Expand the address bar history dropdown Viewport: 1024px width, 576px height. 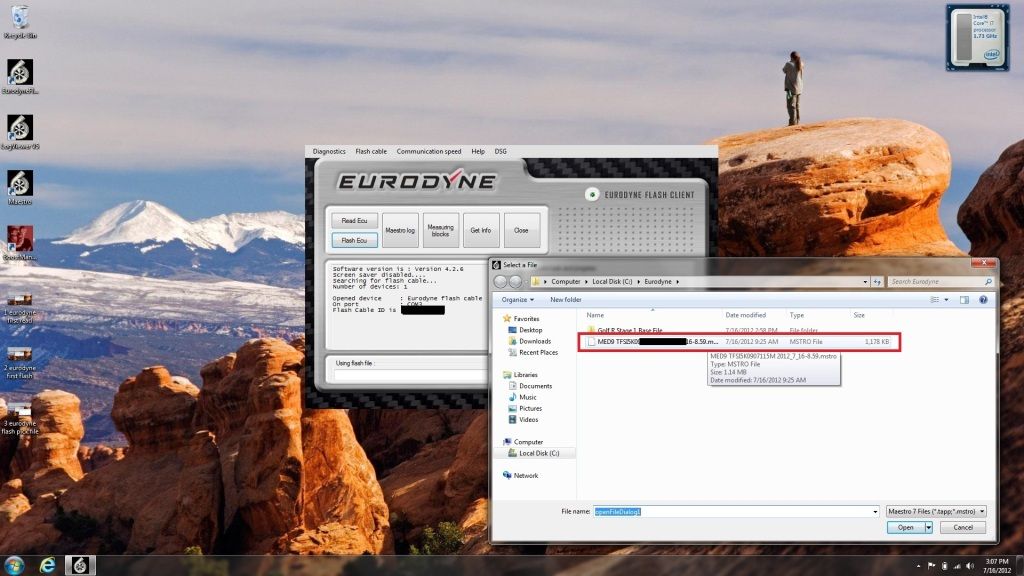pyautogui.click(x=865, y=281)
